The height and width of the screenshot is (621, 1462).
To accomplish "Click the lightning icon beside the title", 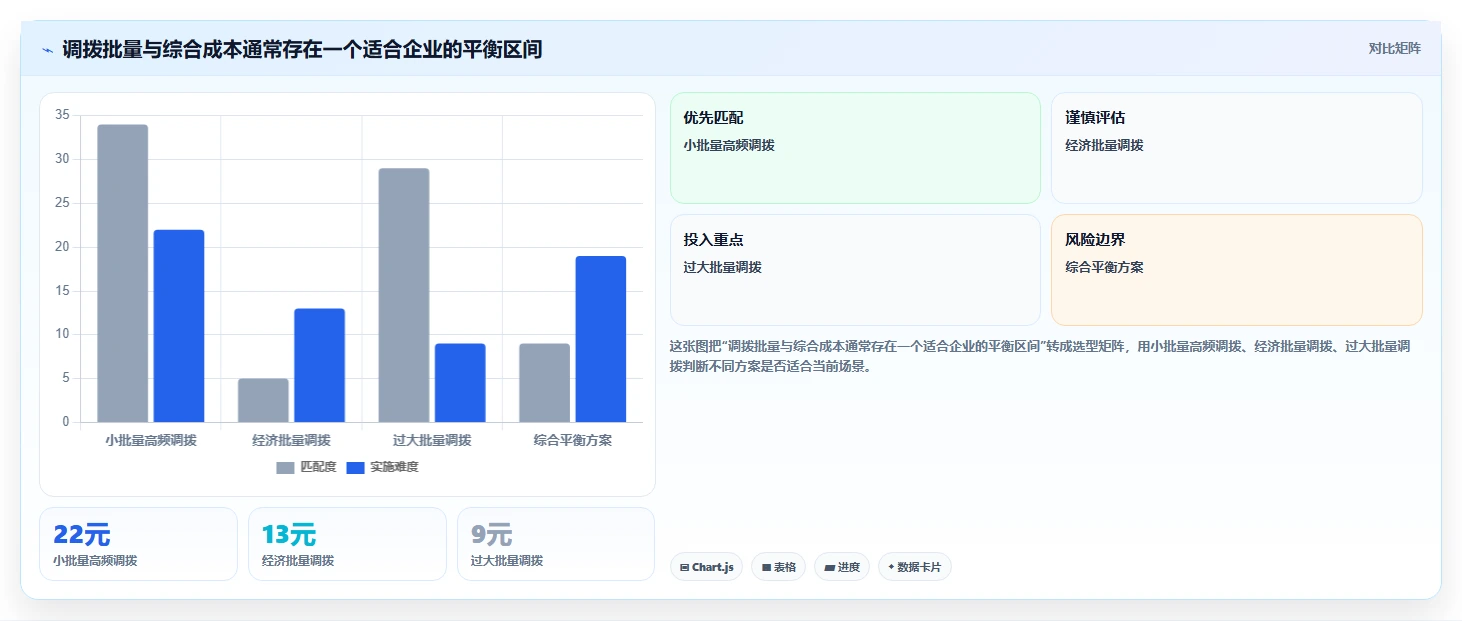I will click(x=47, y=50).
